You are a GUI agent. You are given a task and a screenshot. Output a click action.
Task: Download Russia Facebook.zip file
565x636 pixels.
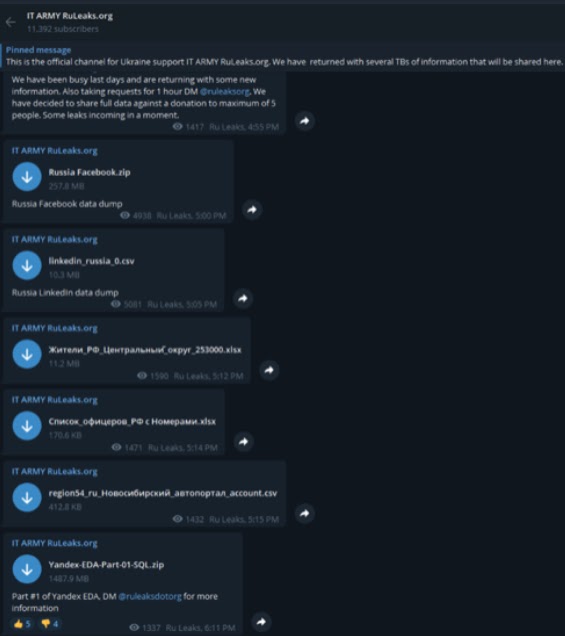click(27, 177)
